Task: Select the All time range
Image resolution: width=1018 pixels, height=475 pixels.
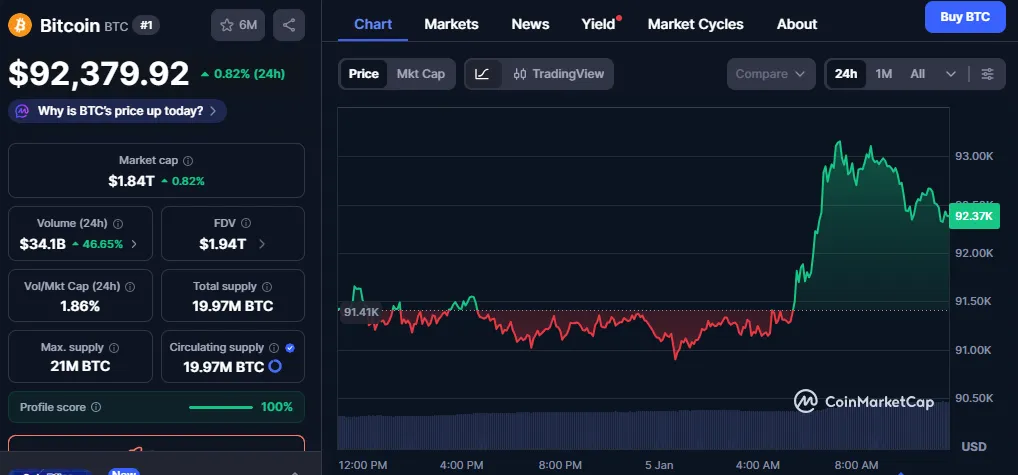Action: click(917, 74)
